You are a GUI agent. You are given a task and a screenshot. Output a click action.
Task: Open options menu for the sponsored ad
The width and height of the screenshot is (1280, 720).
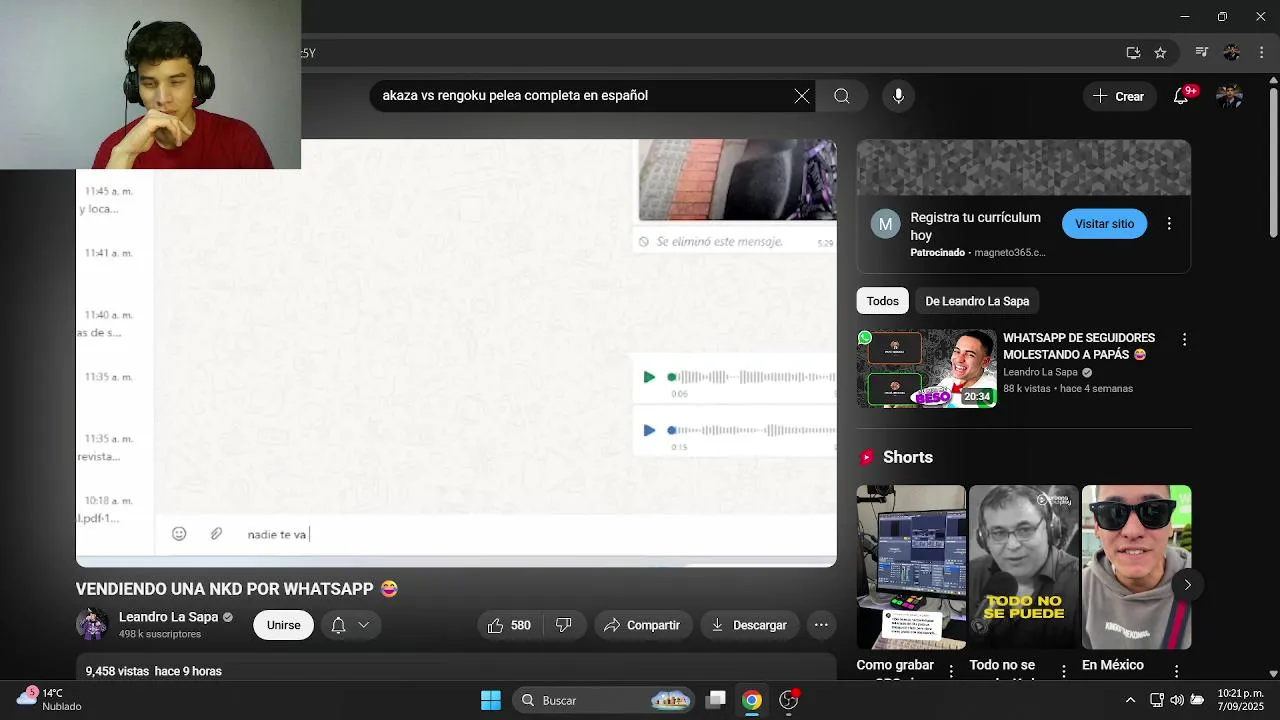tap(1169, 224)
